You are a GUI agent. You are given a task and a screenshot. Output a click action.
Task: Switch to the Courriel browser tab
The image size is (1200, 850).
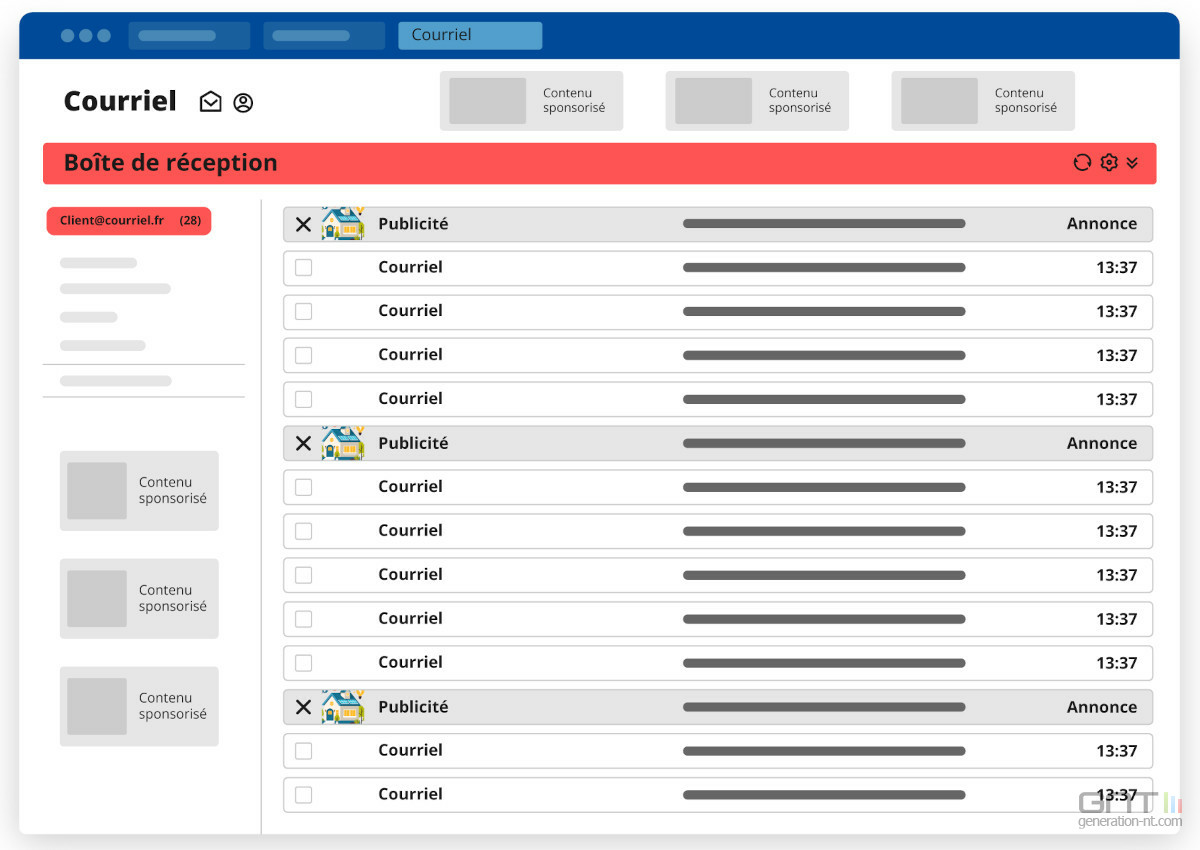tap(470, 35)
